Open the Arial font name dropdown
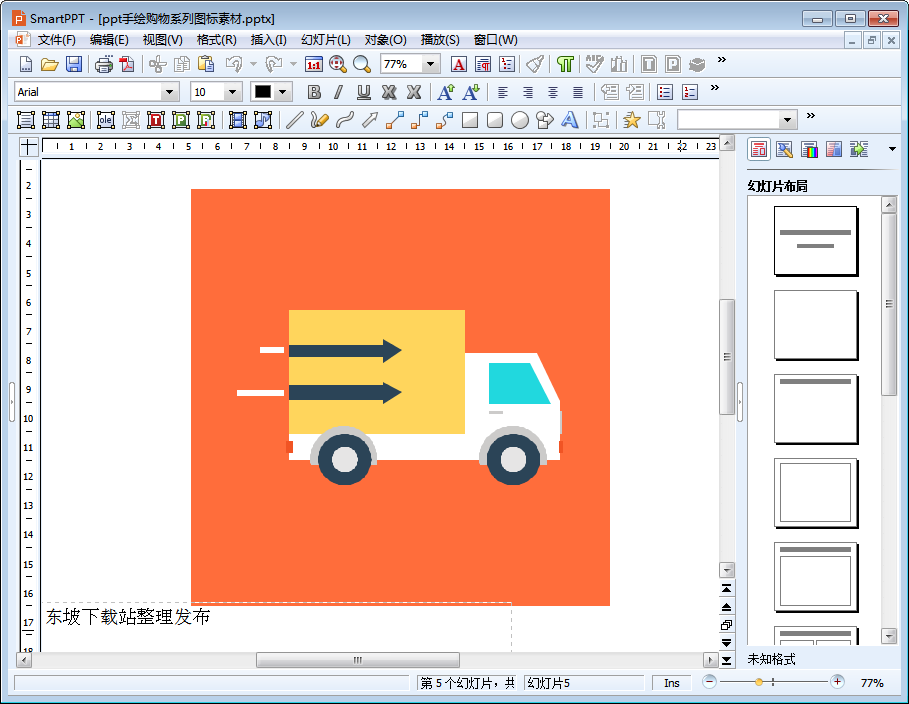This screenshot has height=704, width=909. click(x=170, y=92)
